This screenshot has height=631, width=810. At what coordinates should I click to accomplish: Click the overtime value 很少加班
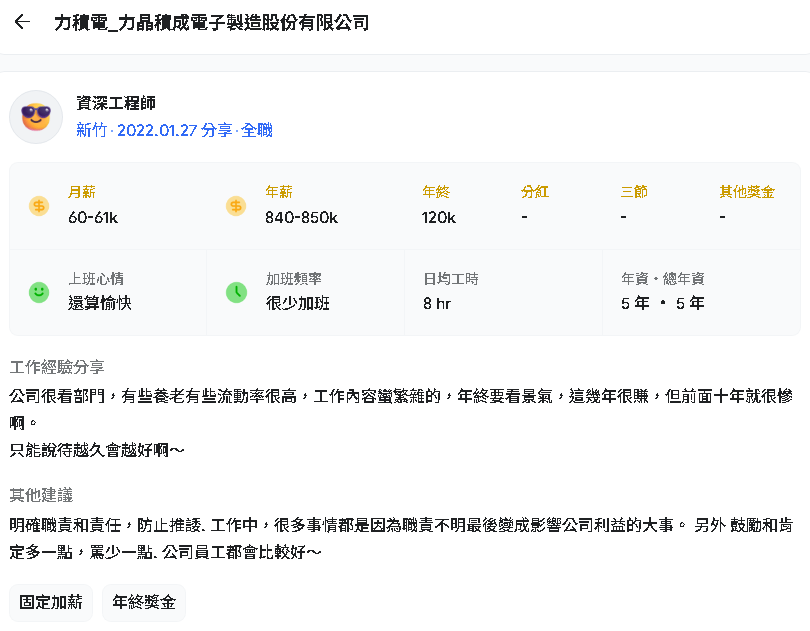click(298, 303)
